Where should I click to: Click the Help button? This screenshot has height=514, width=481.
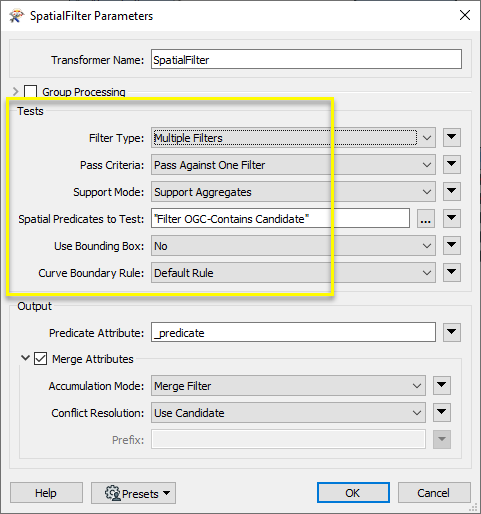click(x=46, y=493)
